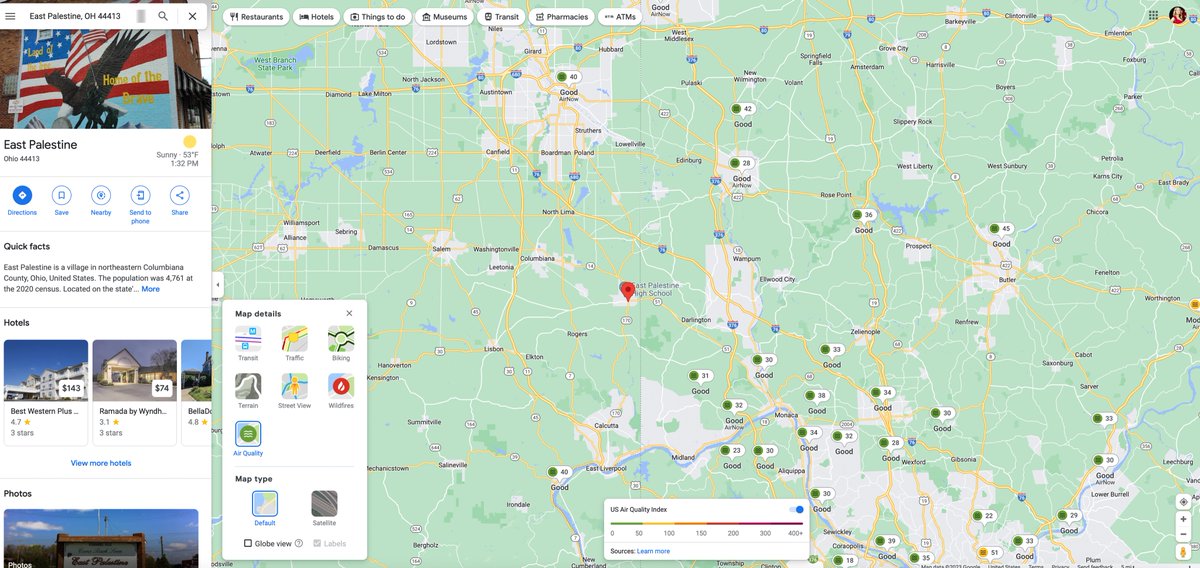Image resolution: width=1200 pixels, height=568 pixels.
Task: Filter map by ATMs
Action: (x=620, y=17)
